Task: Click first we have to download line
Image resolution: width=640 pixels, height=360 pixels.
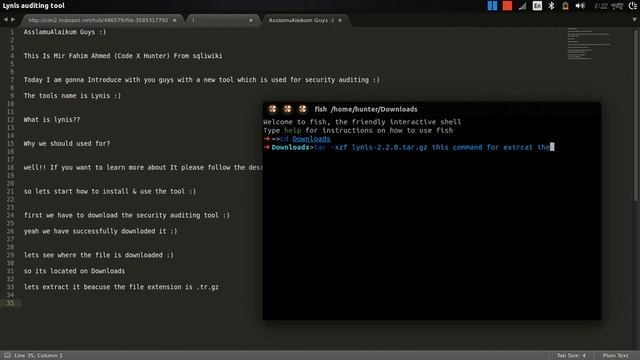Action: click(127, 215)
